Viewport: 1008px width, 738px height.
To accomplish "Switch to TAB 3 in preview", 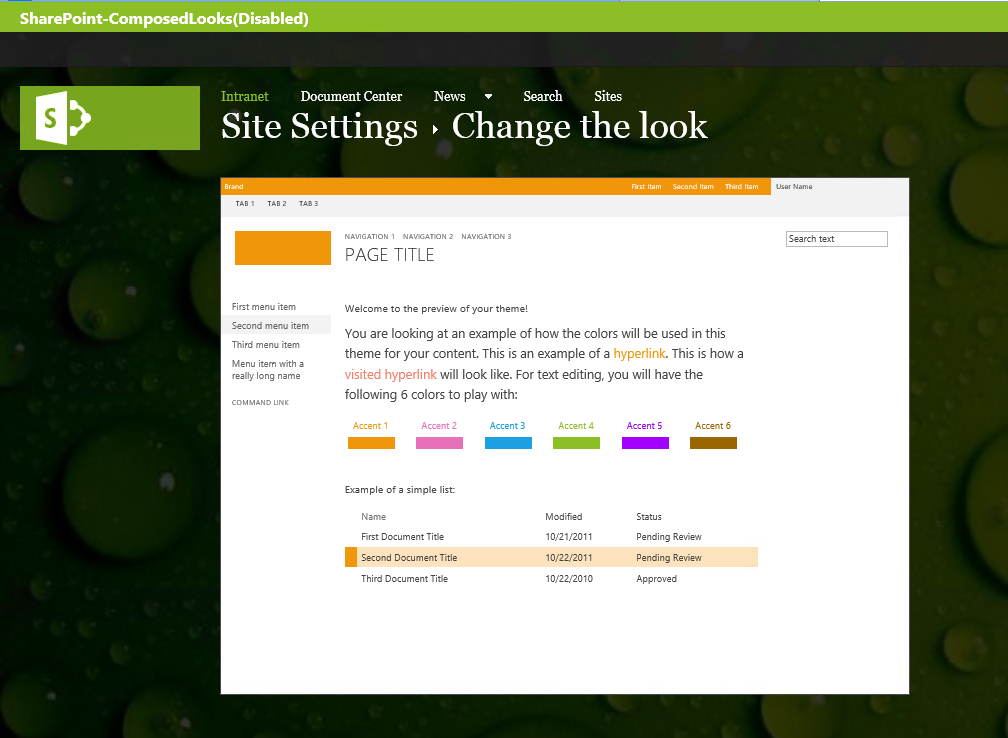I will point(309,204).
